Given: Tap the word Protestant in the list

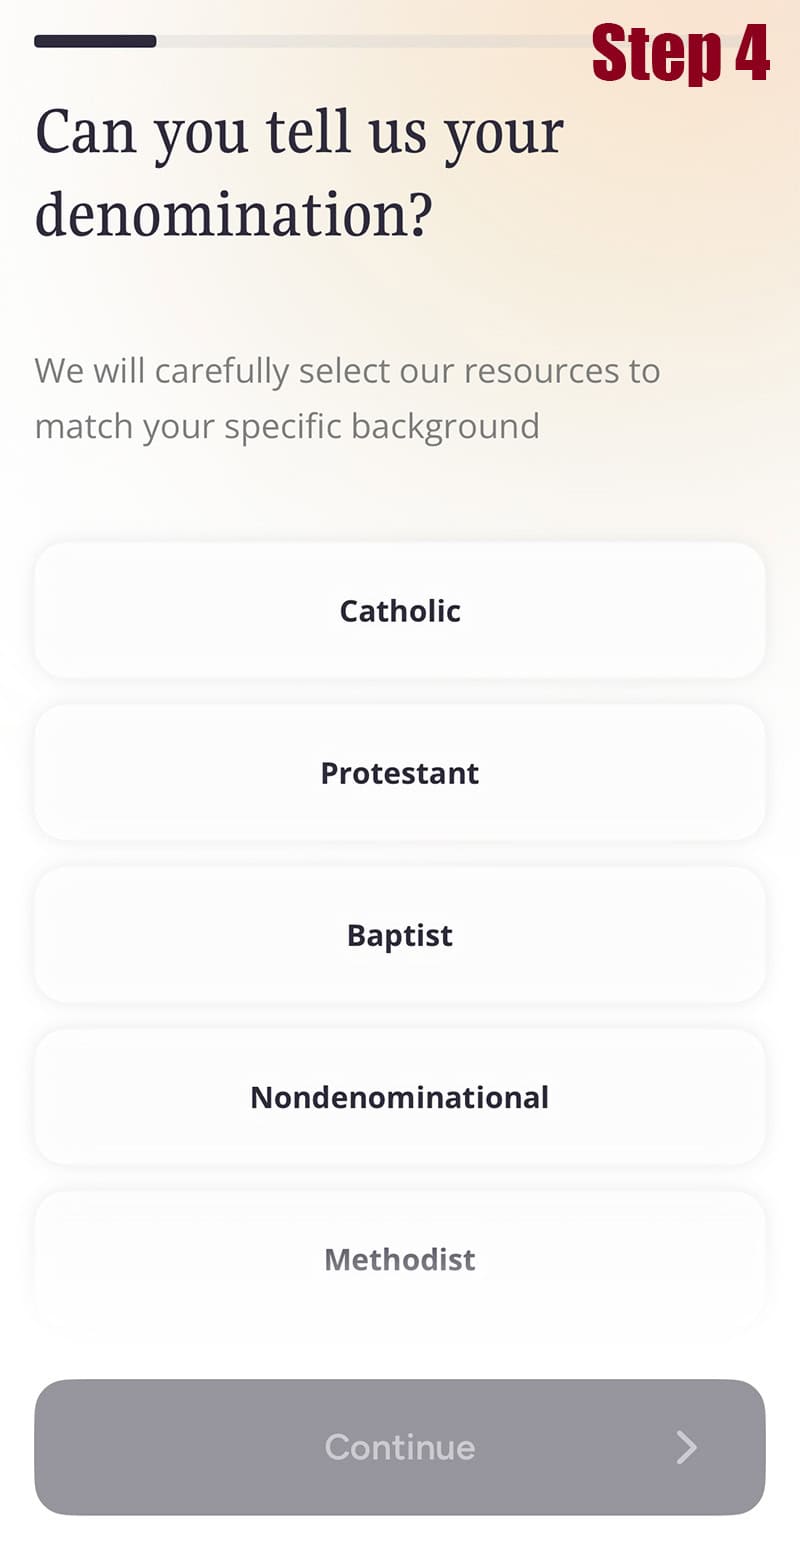Looking at the screenshot, I should 400,773.
